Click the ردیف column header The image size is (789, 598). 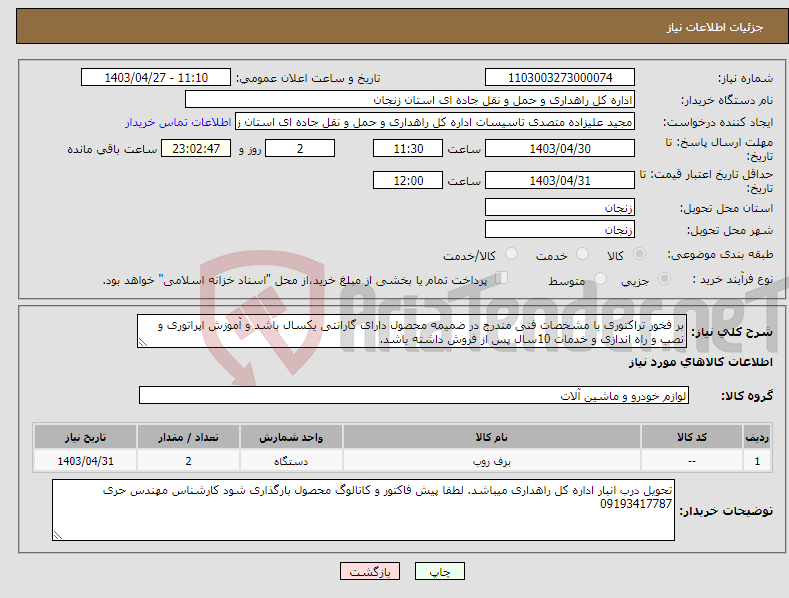click(x=757, y=437)
